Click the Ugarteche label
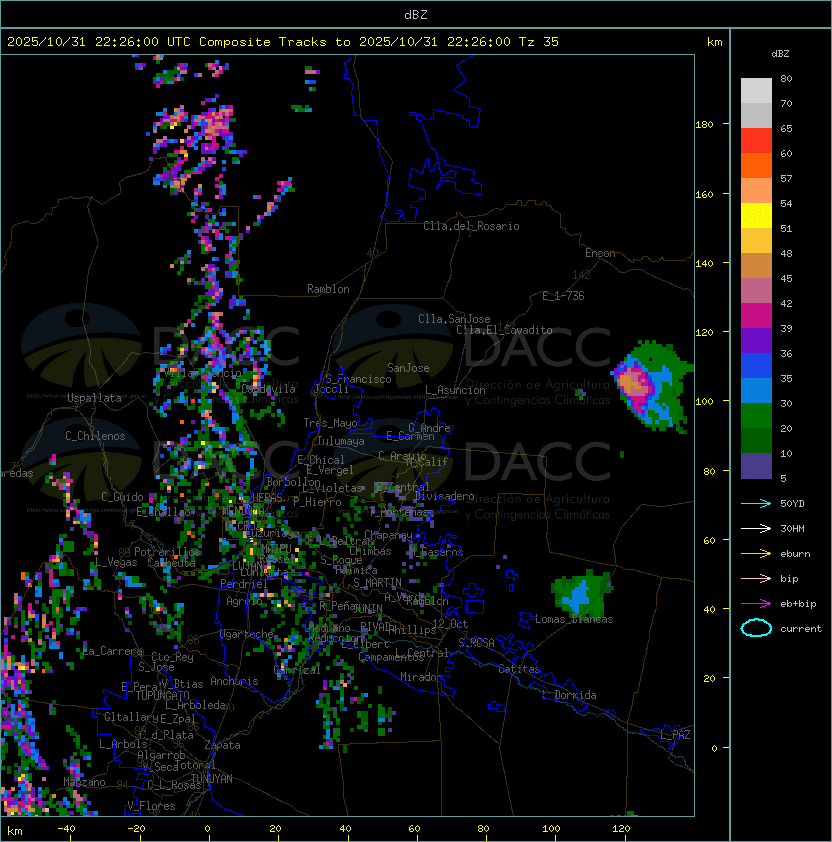 247,634
